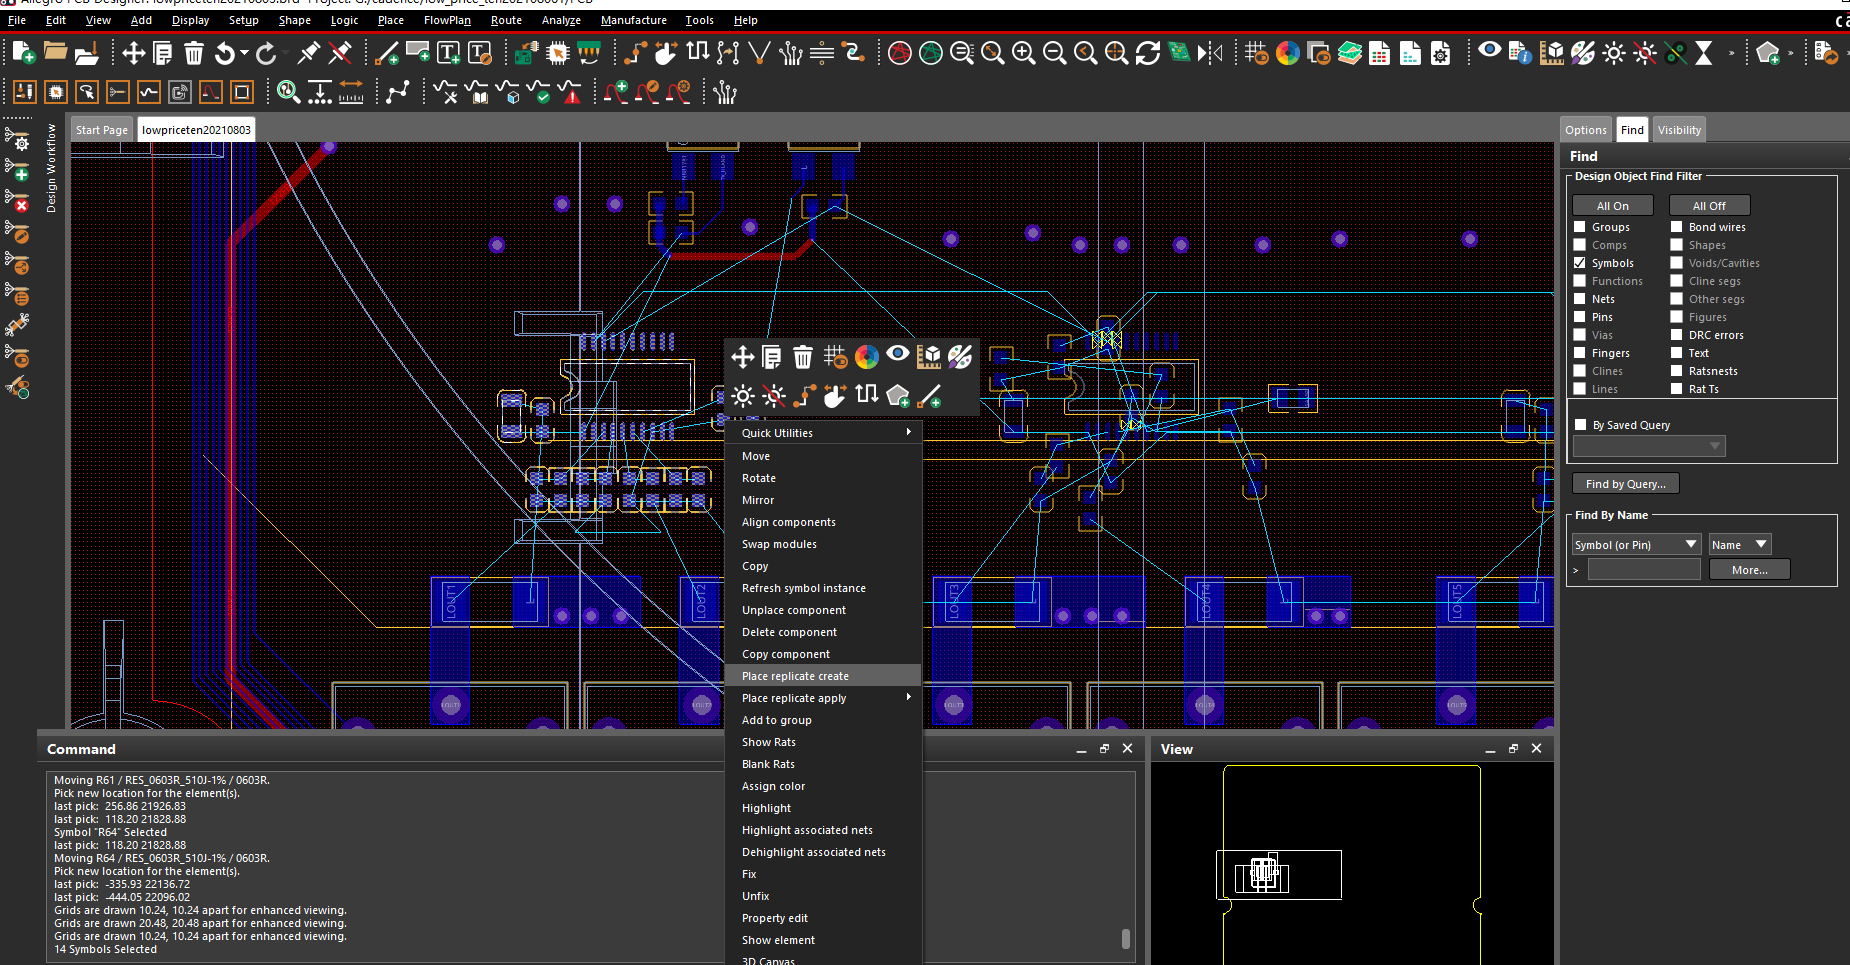
Task: Click the trash icon in the floating canvas toolbar
Action: tap(802, 357)
